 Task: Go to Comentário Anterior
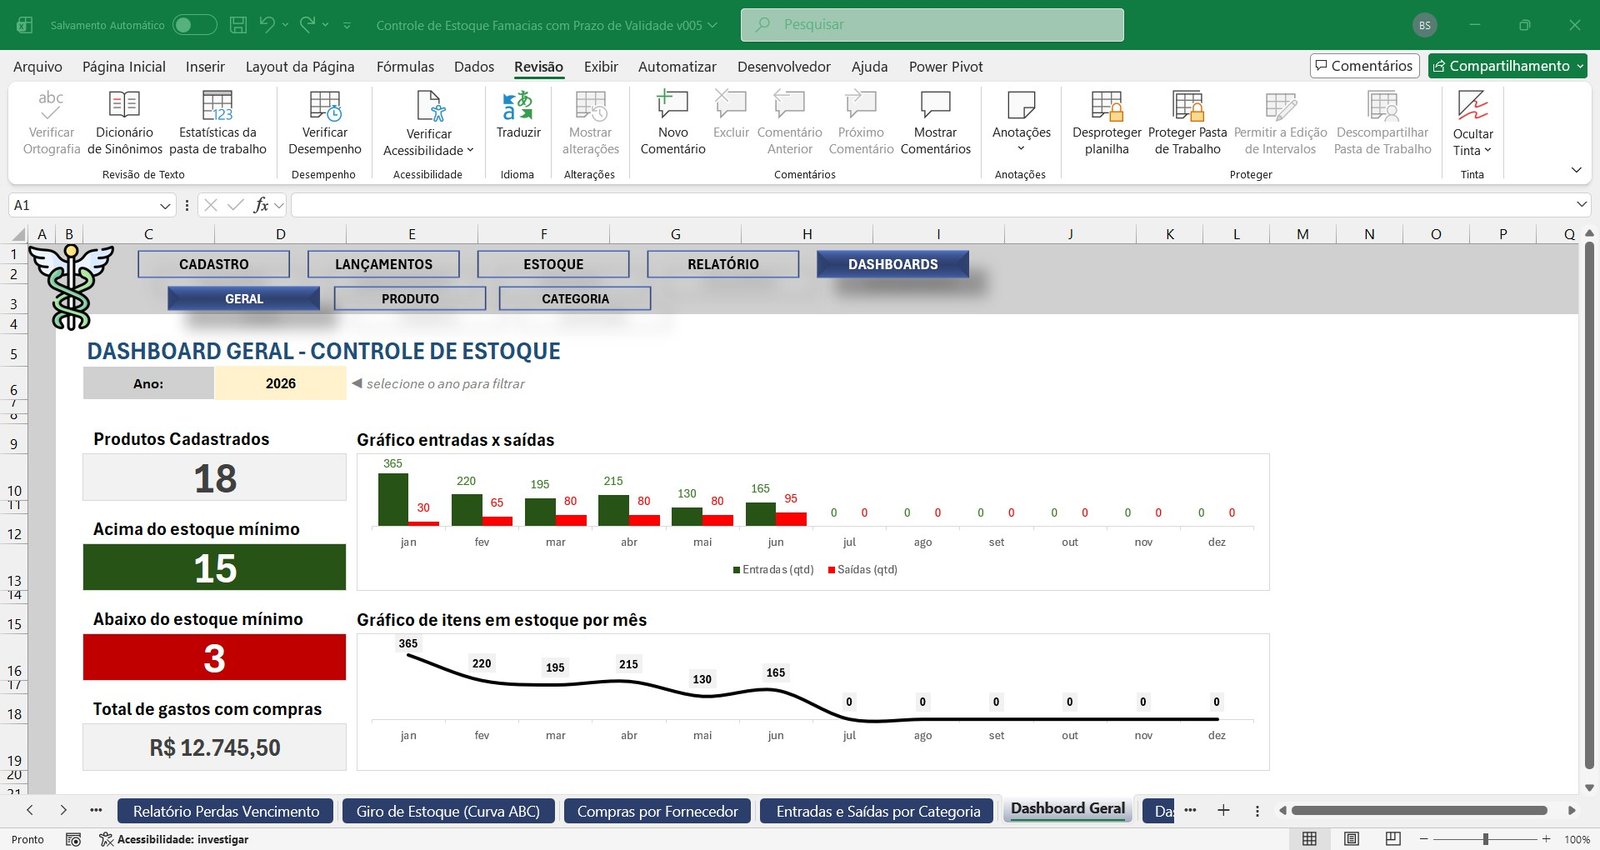(x=789, y=122)
